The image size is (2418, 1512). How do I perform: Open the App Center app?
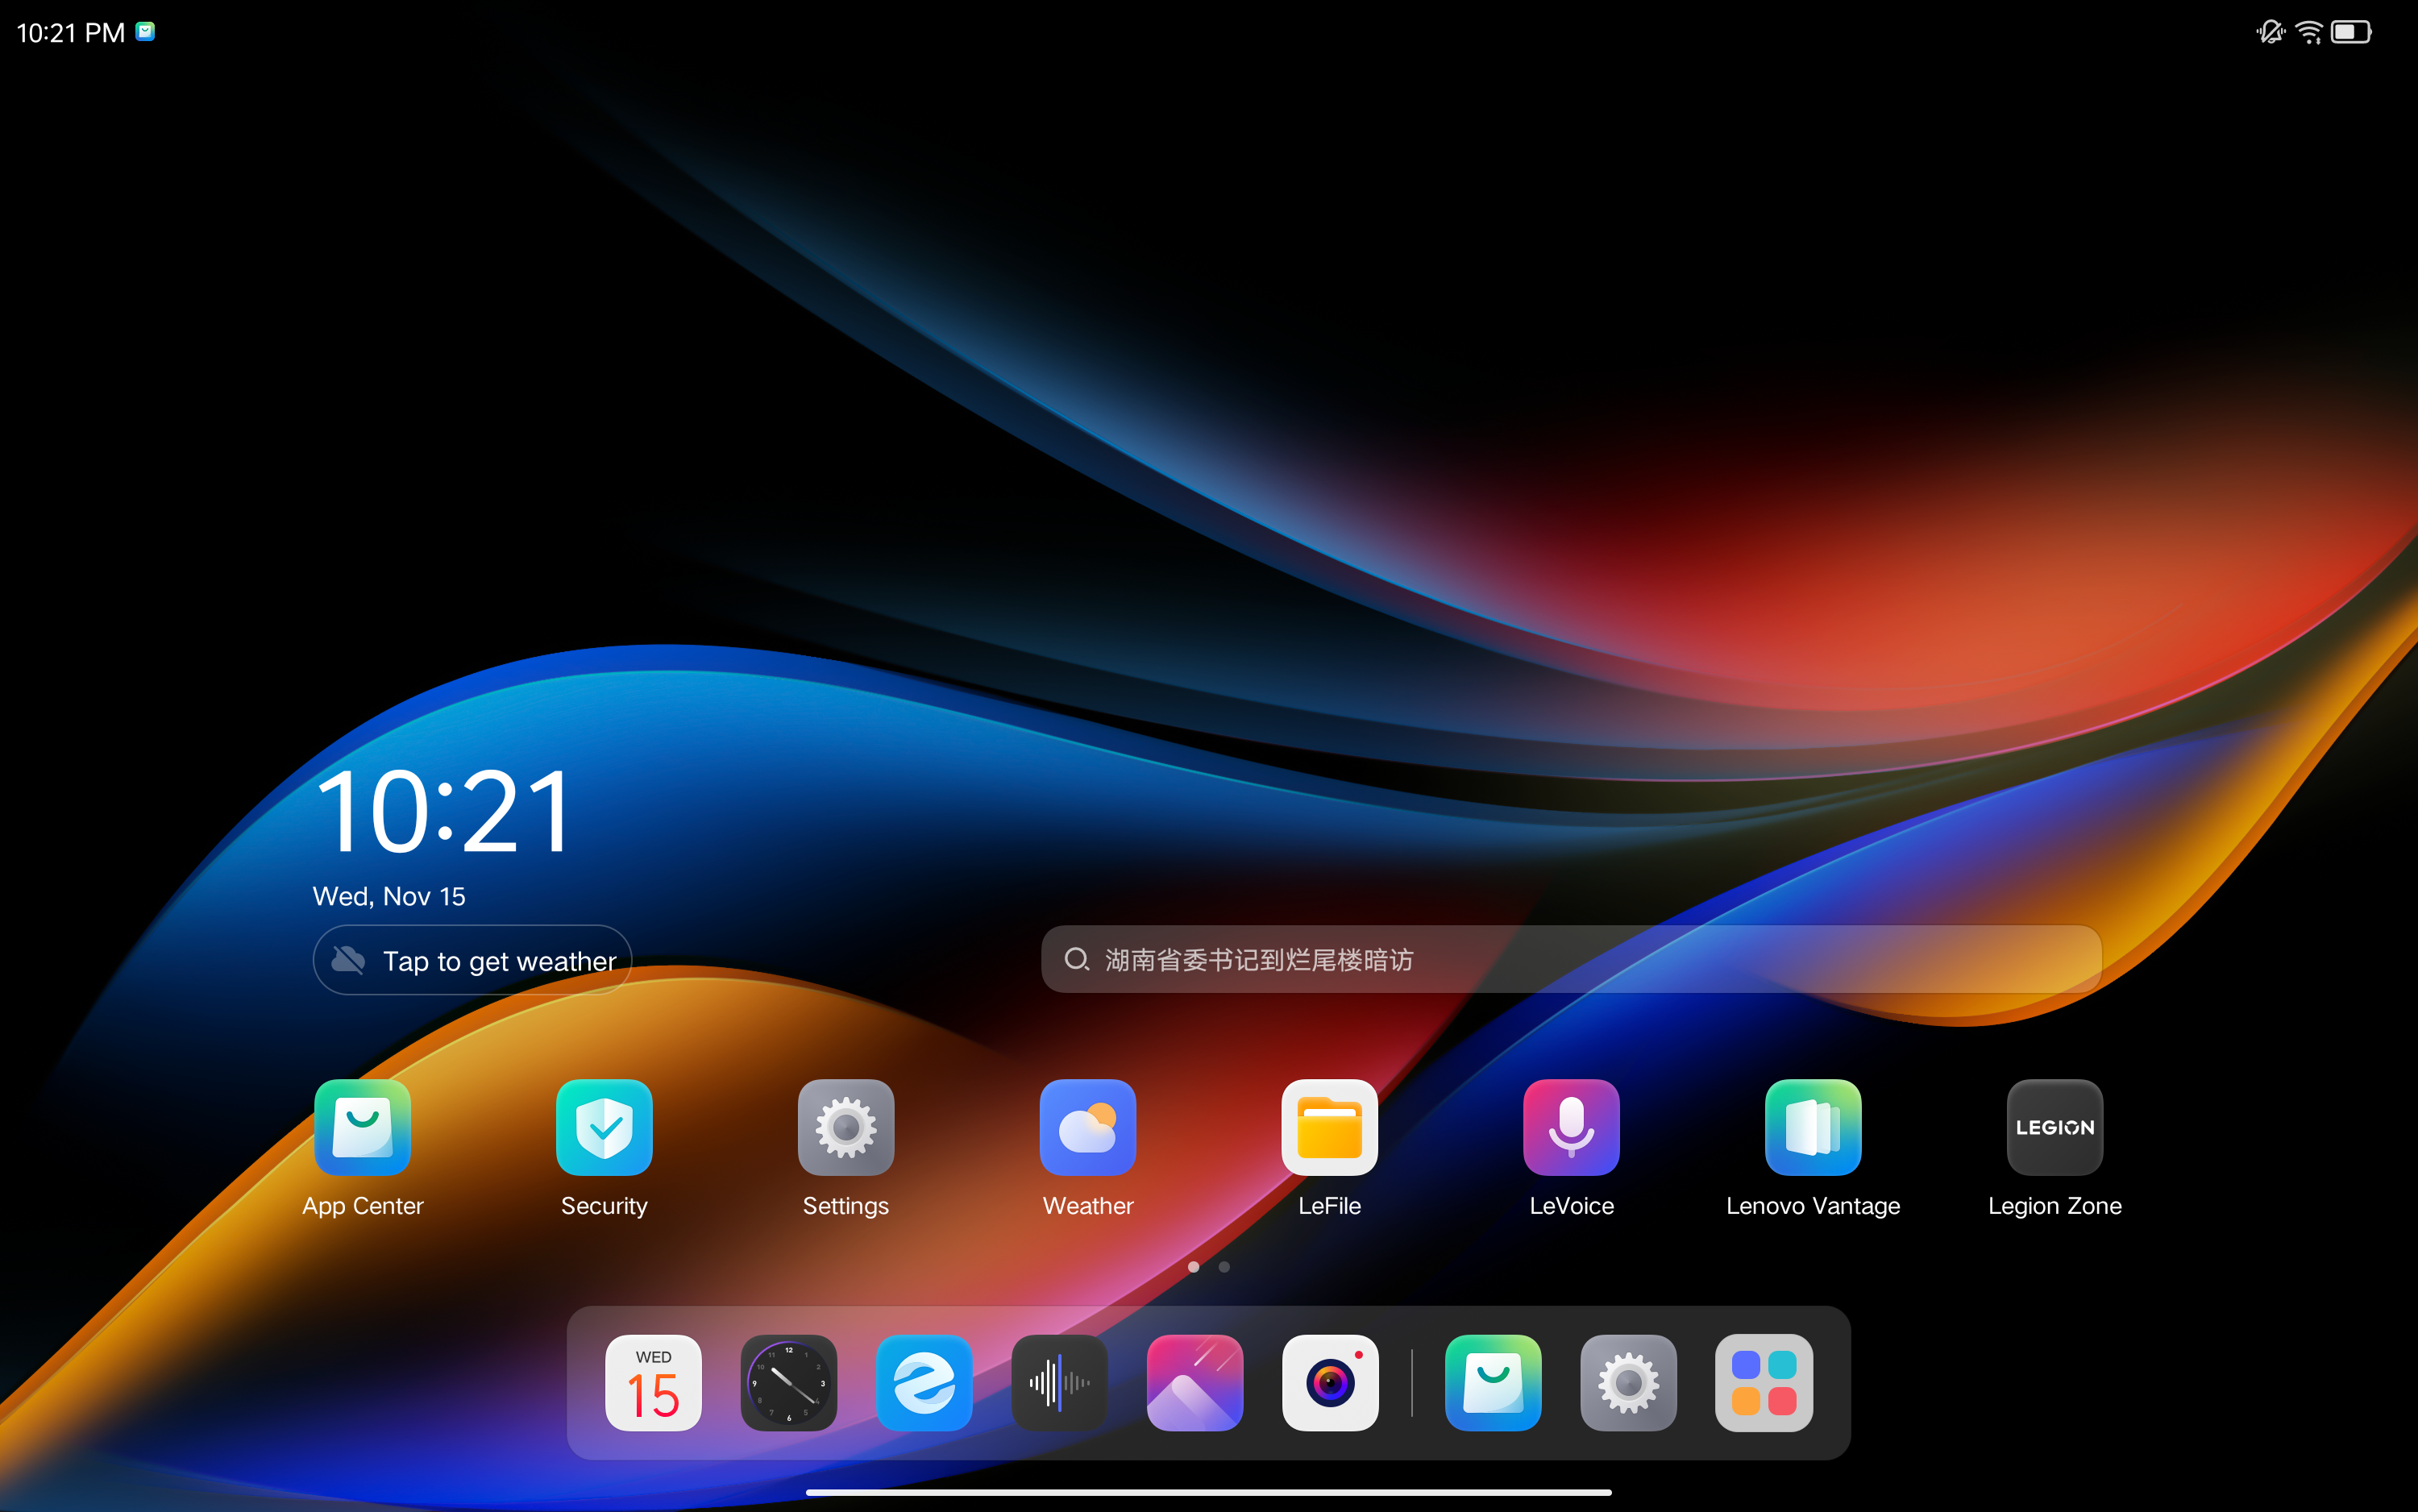click(x=362, y=1127)
